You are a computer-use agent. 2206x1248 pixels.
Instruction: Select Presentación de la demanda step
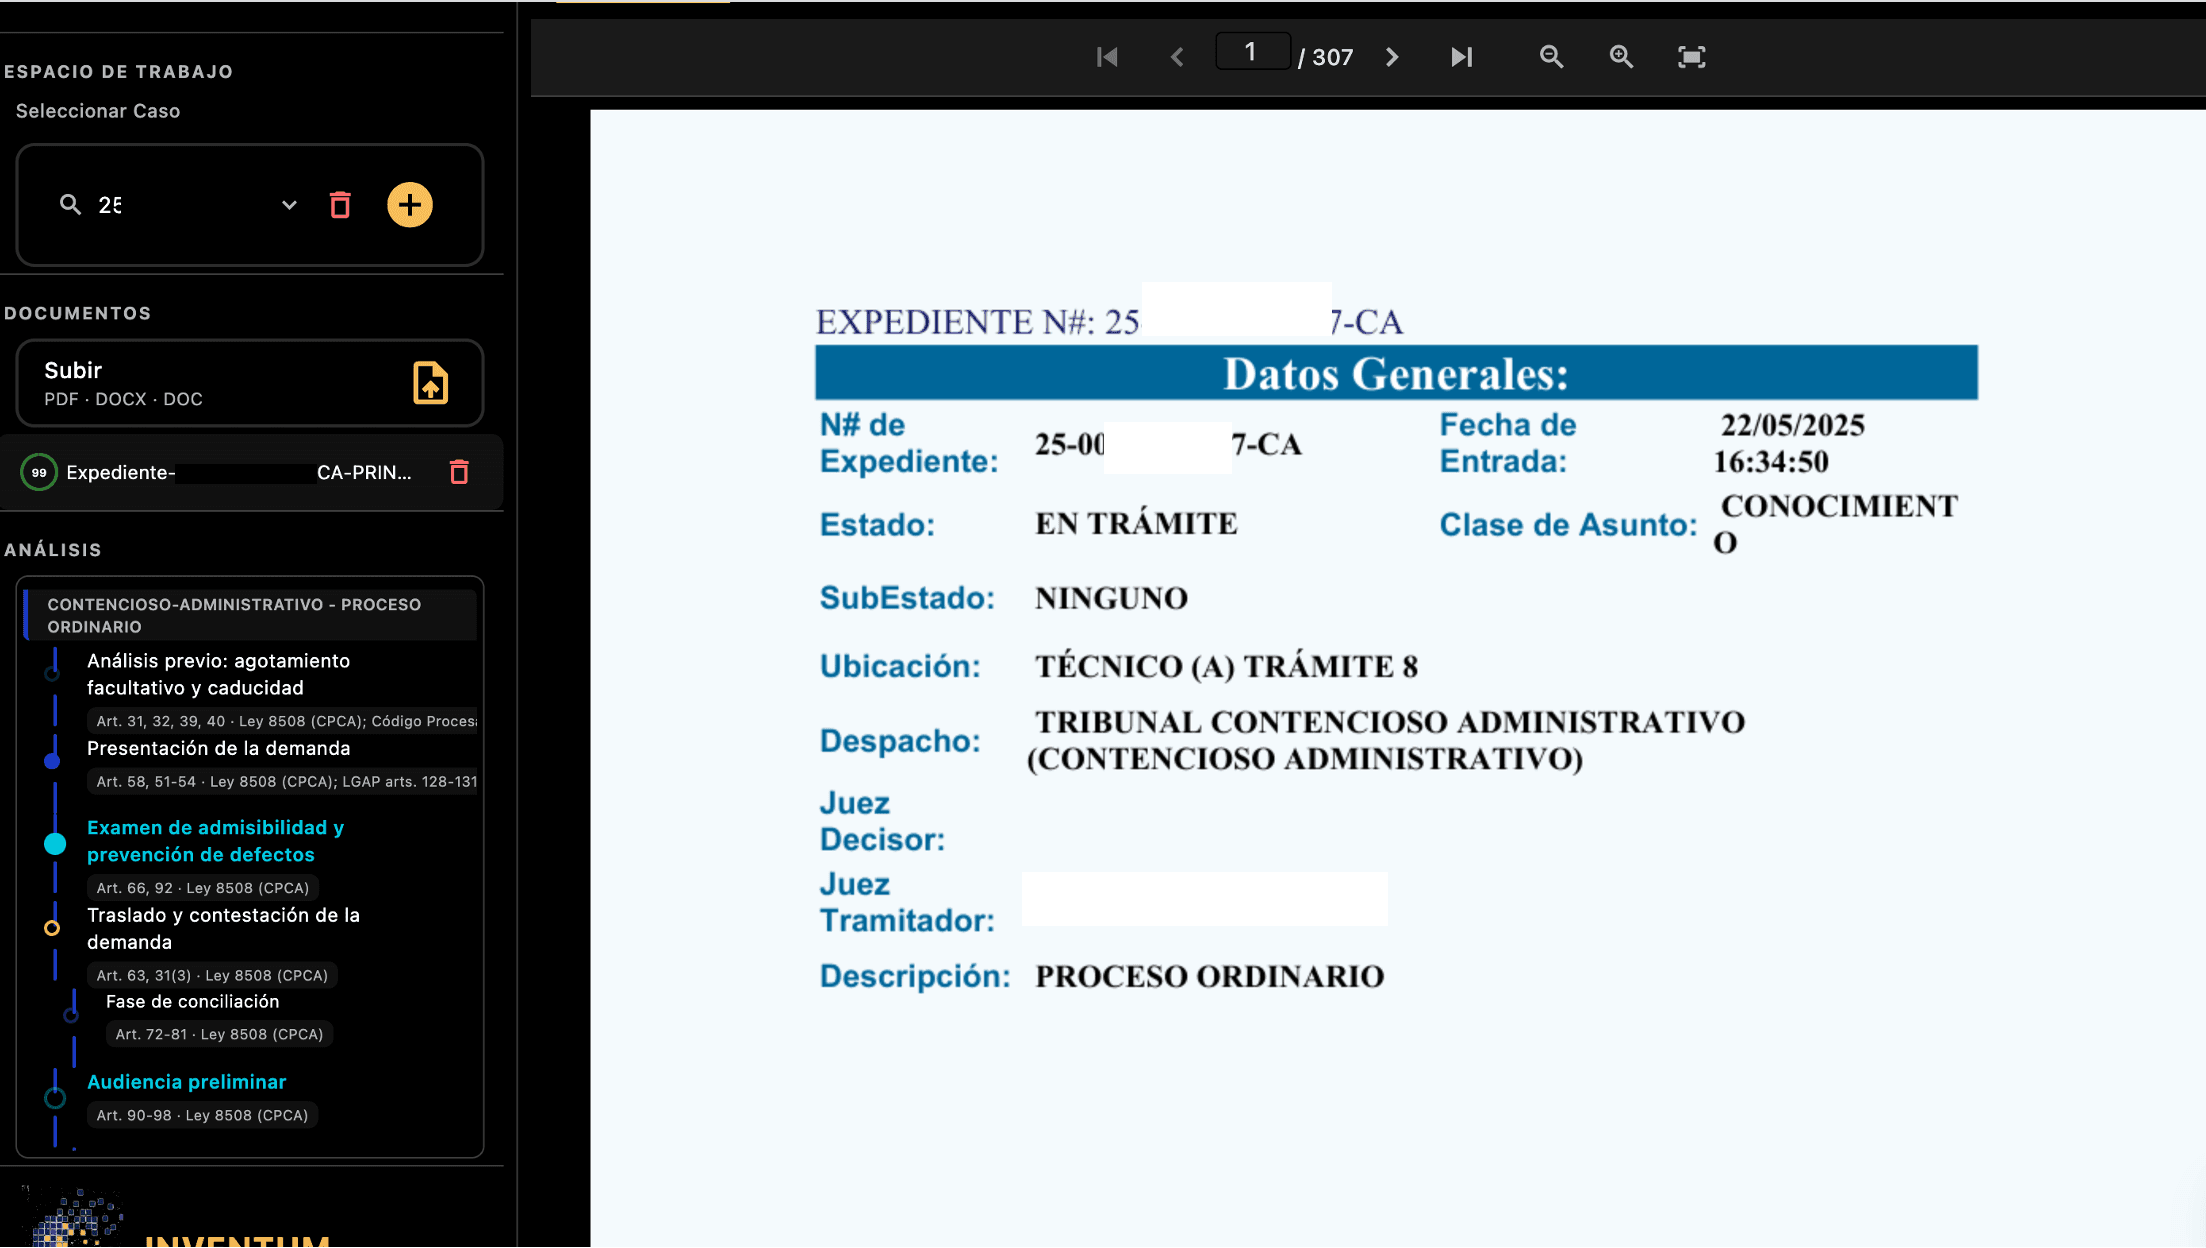(219, 748)
